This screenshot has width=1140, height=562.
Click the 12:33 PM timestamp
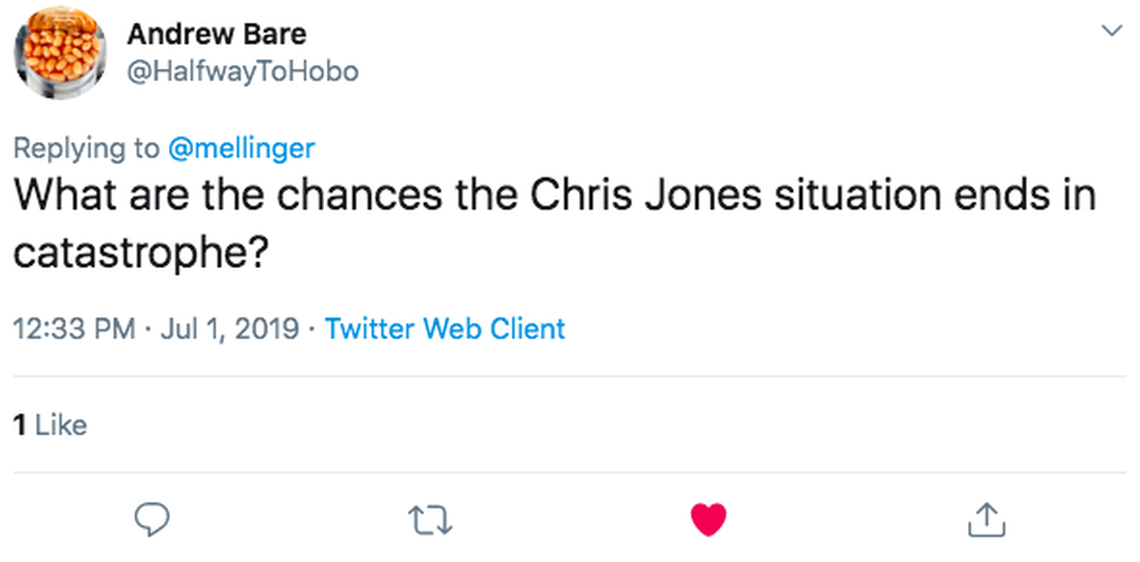click(x=74, y=328)
